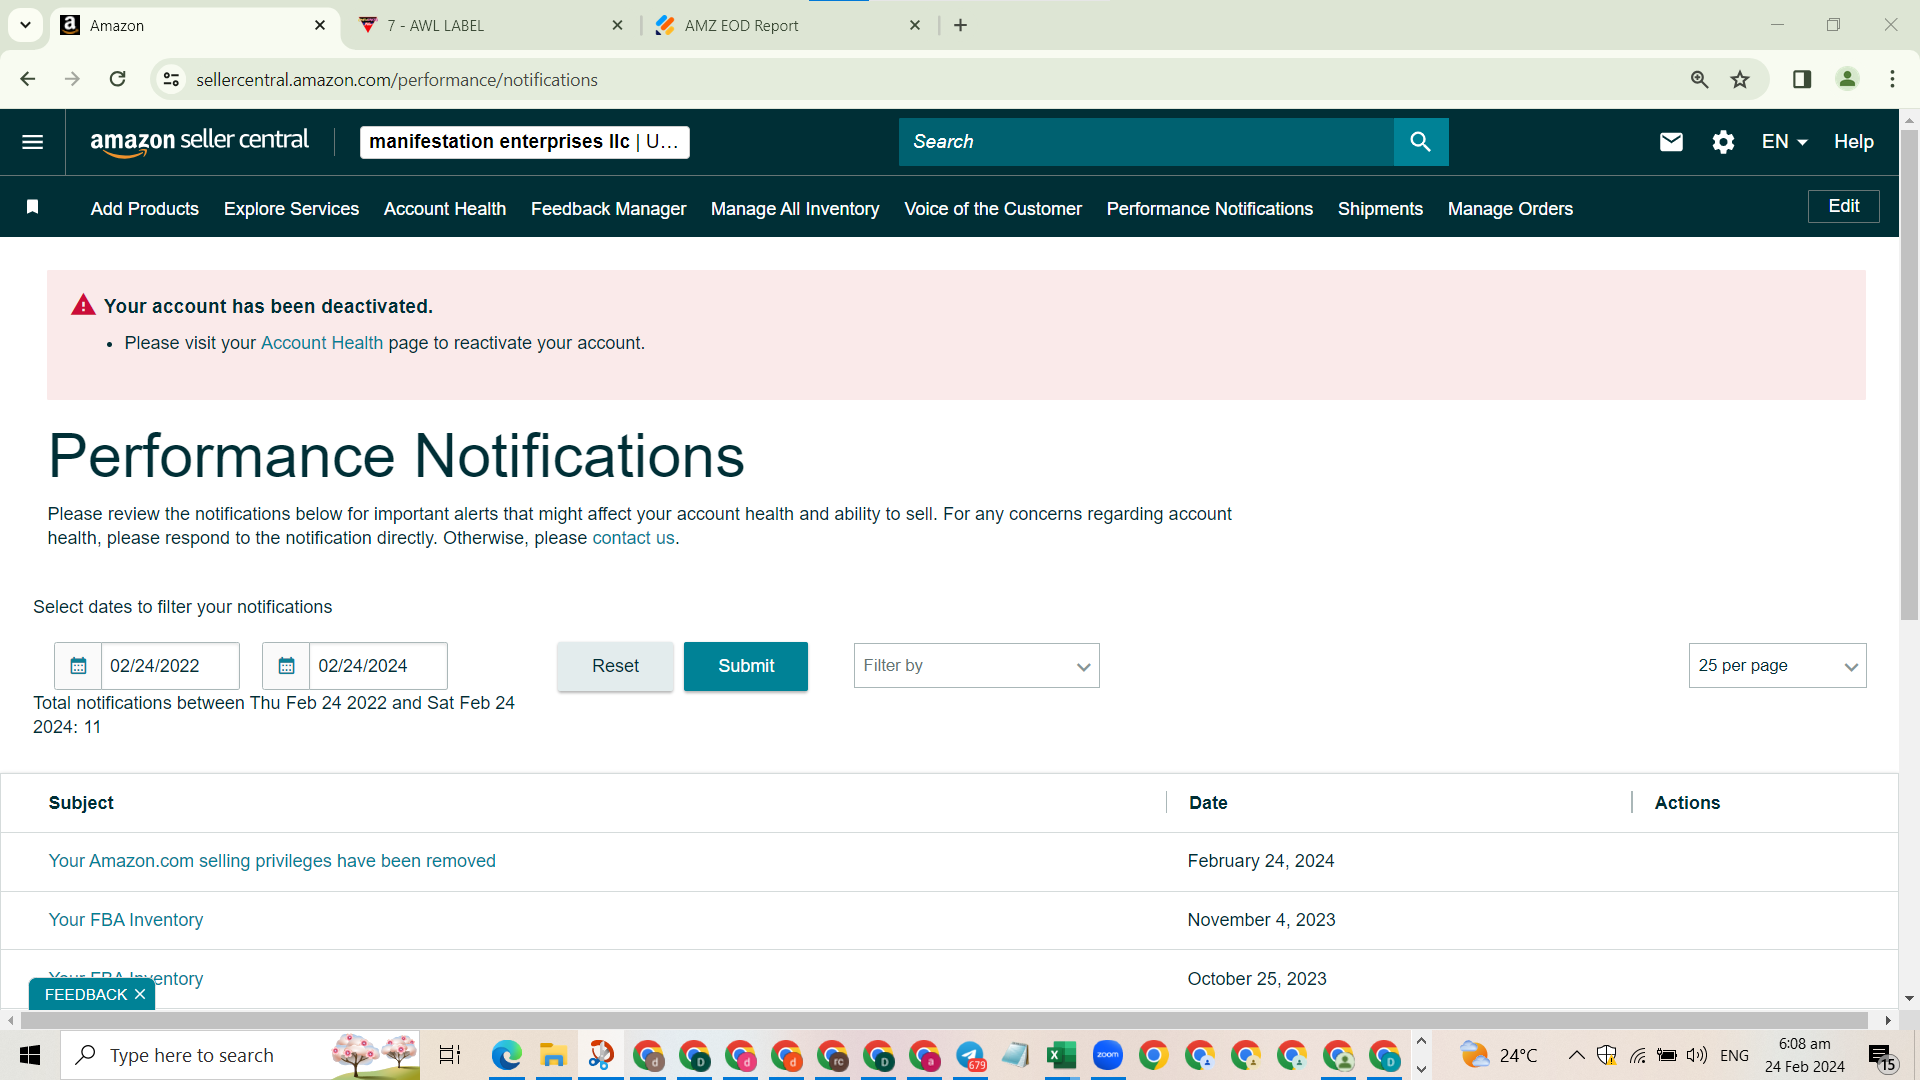Open Manage Orders
1920x1080 pixels.
tap(1510, 208)
